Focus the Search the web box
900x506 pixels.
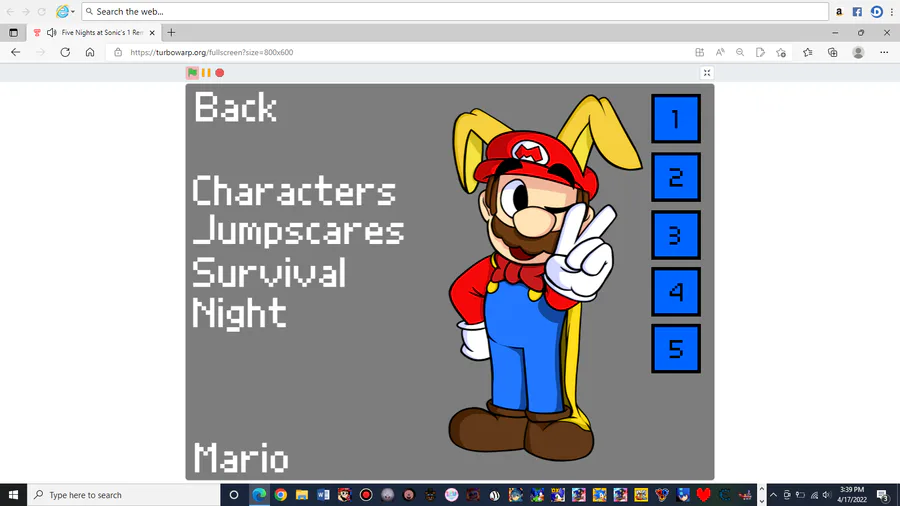coord(455,11)
